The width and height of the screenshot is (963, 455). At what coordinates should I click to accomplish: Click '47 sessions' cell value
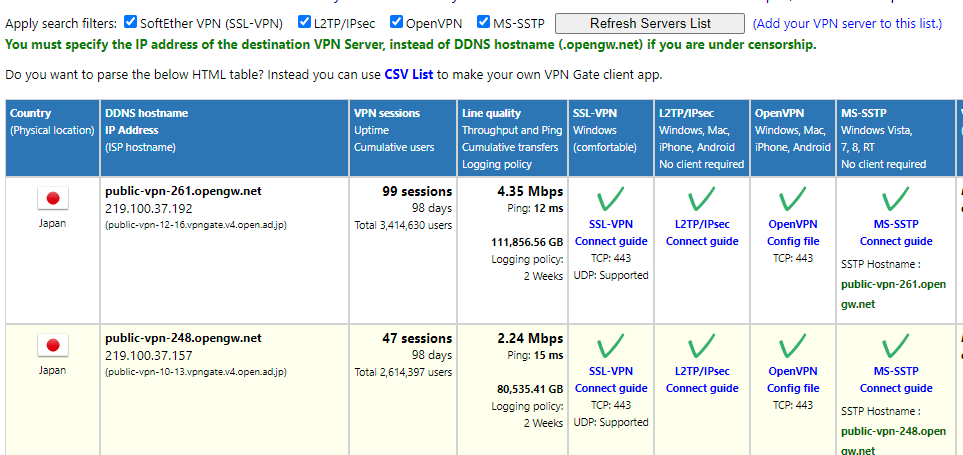[x=417, y=338]
